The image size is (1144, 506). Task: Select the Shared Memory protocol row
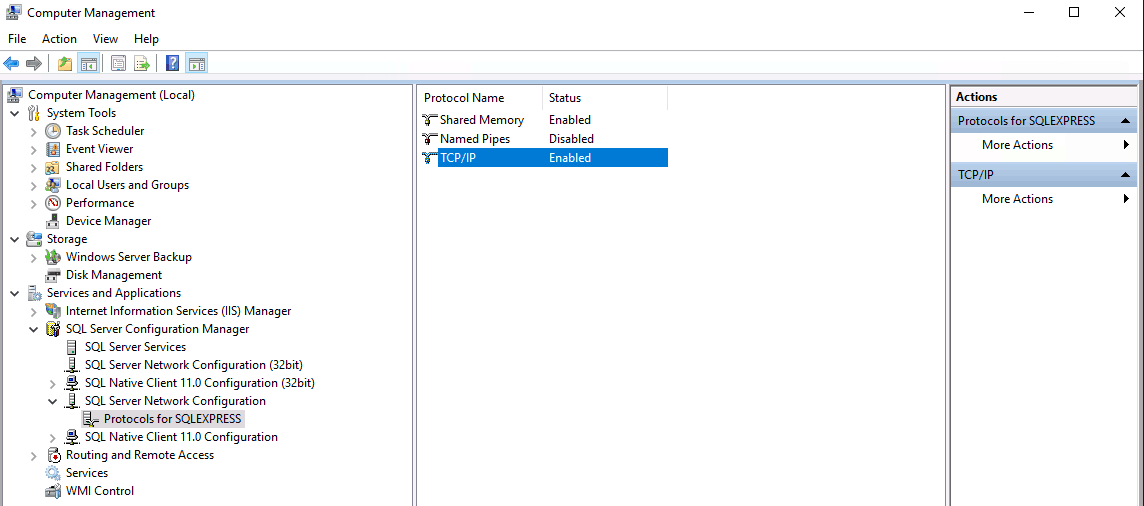(x=544, y=120)
